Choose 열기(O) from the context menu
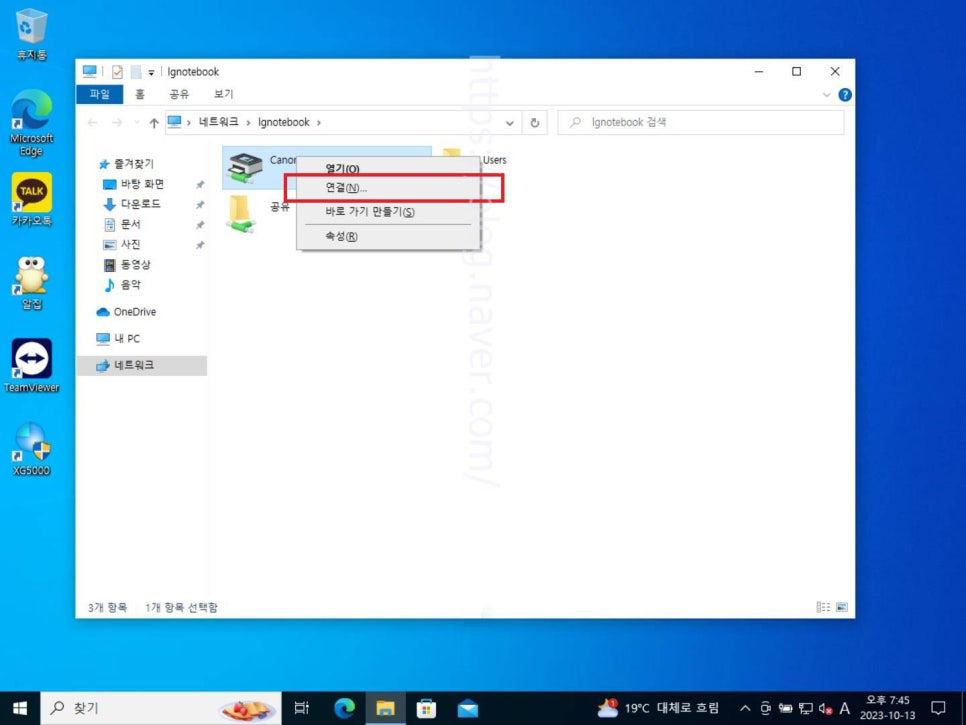Image resolution: width=966 pixels, height=725 pixels. click(342, 168)
